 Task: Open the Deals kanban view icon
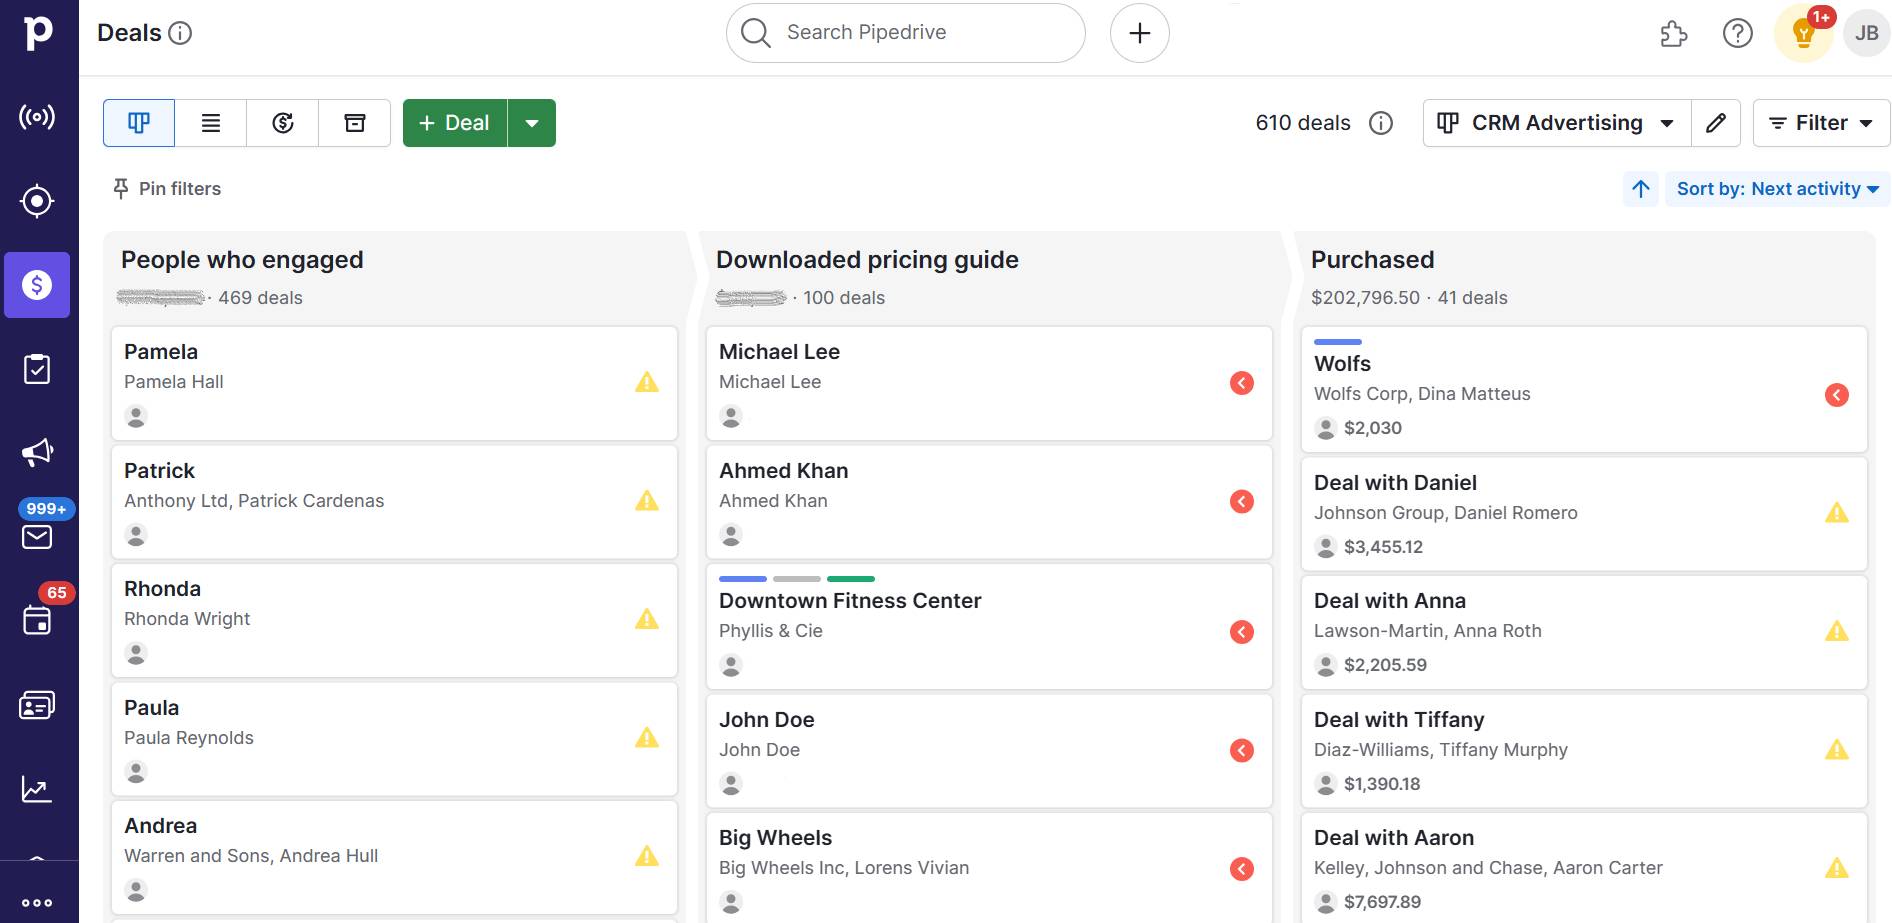[137, 122]
